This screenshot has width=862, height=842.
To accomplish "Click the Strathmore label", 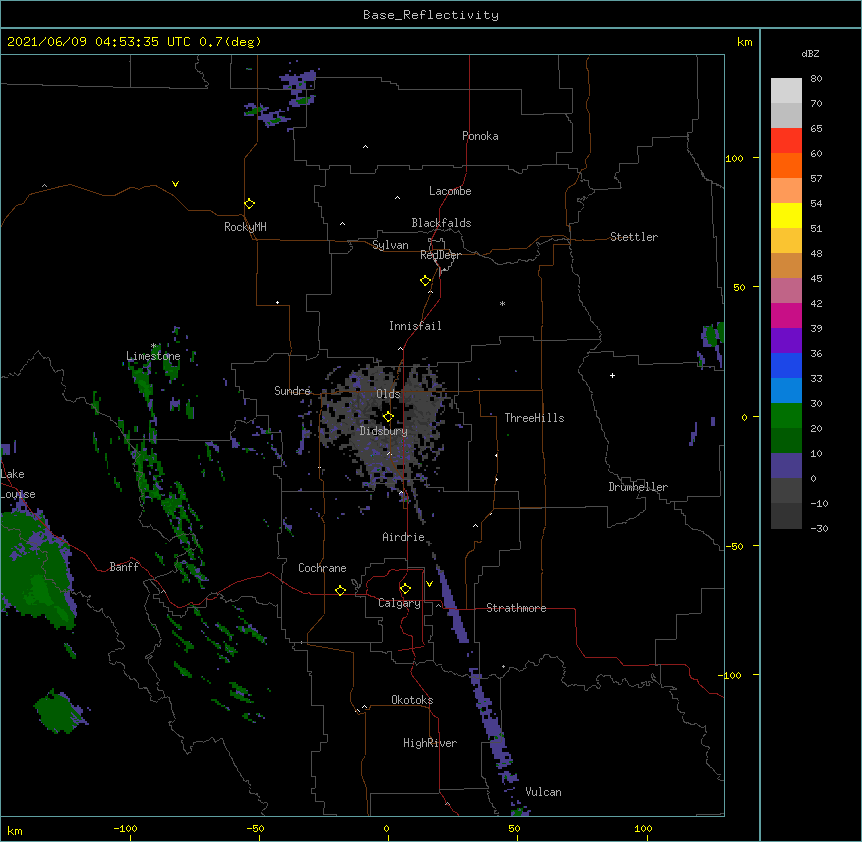I will point(516,608).
